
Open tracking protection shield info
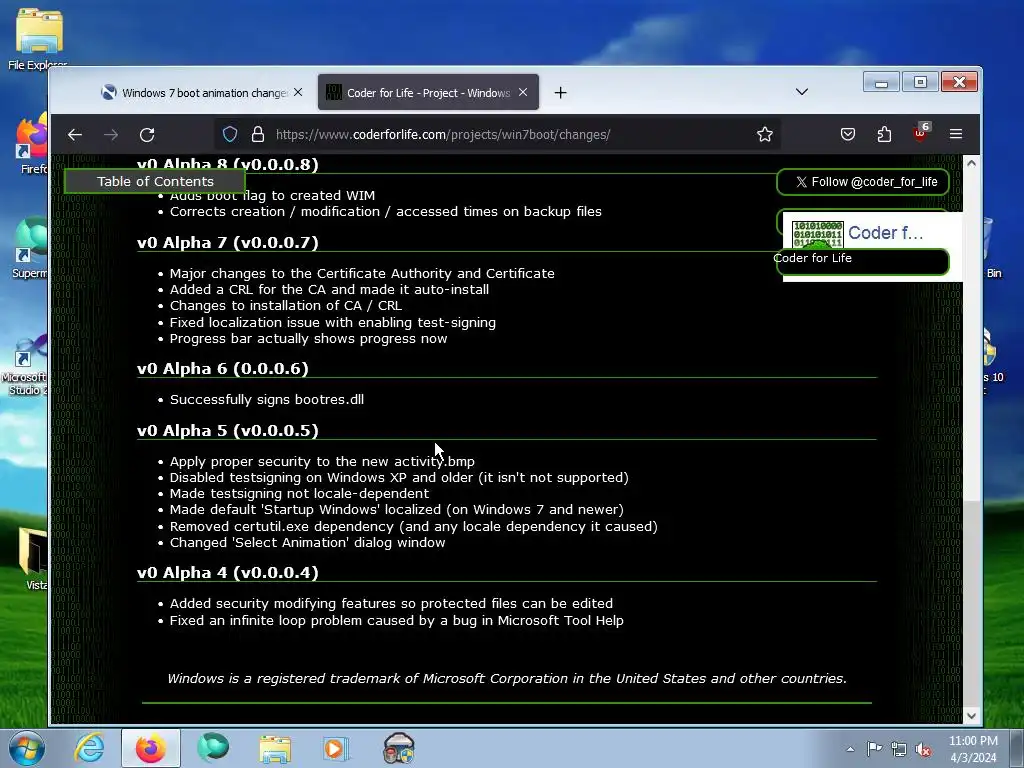point(230,135)
